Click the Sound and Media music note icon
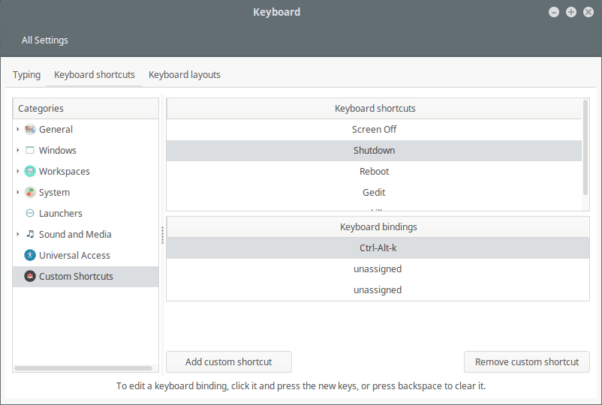 30,234
